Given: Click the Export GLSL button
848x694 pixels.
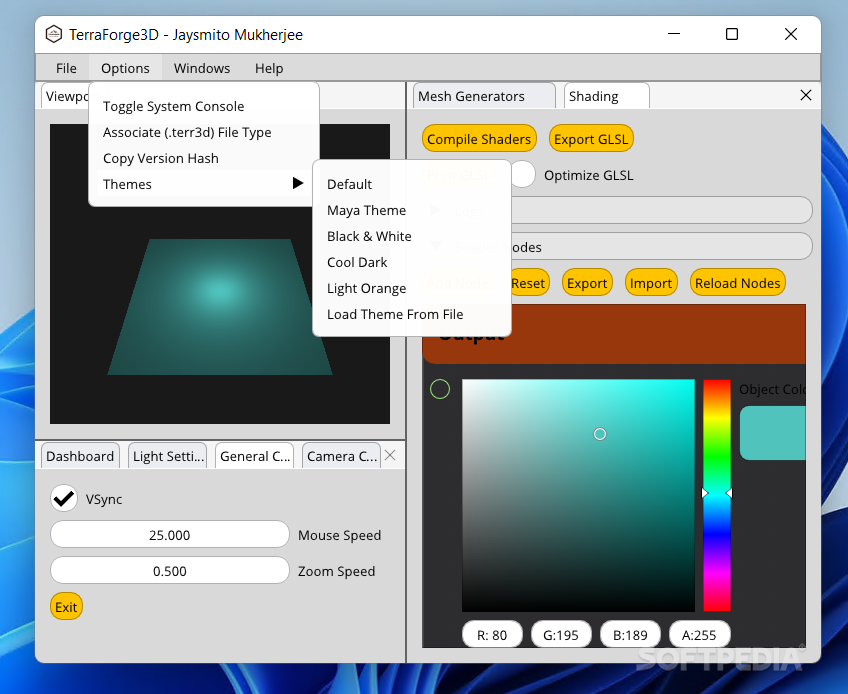Looking at the screenshot, I should tap(591, 139).
